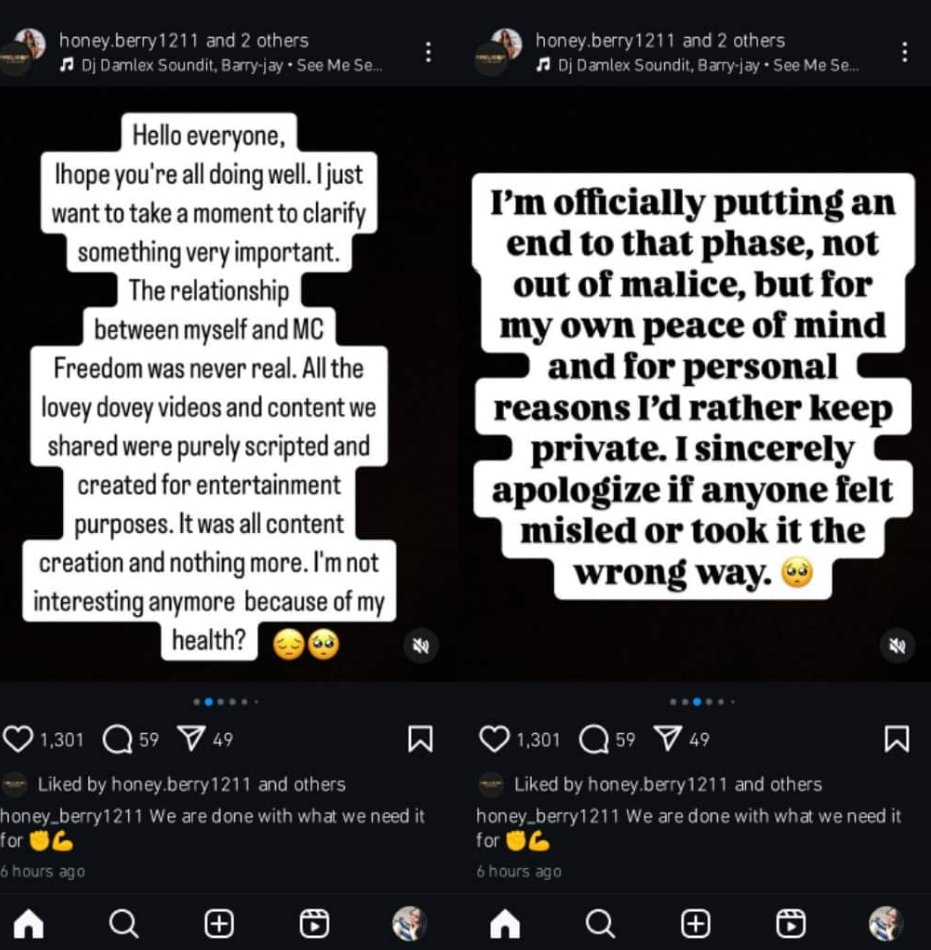Screen dimensions: 931x950
Task: Open honey.berry1211 profile from left post header
Action: (x=128, y=41)
